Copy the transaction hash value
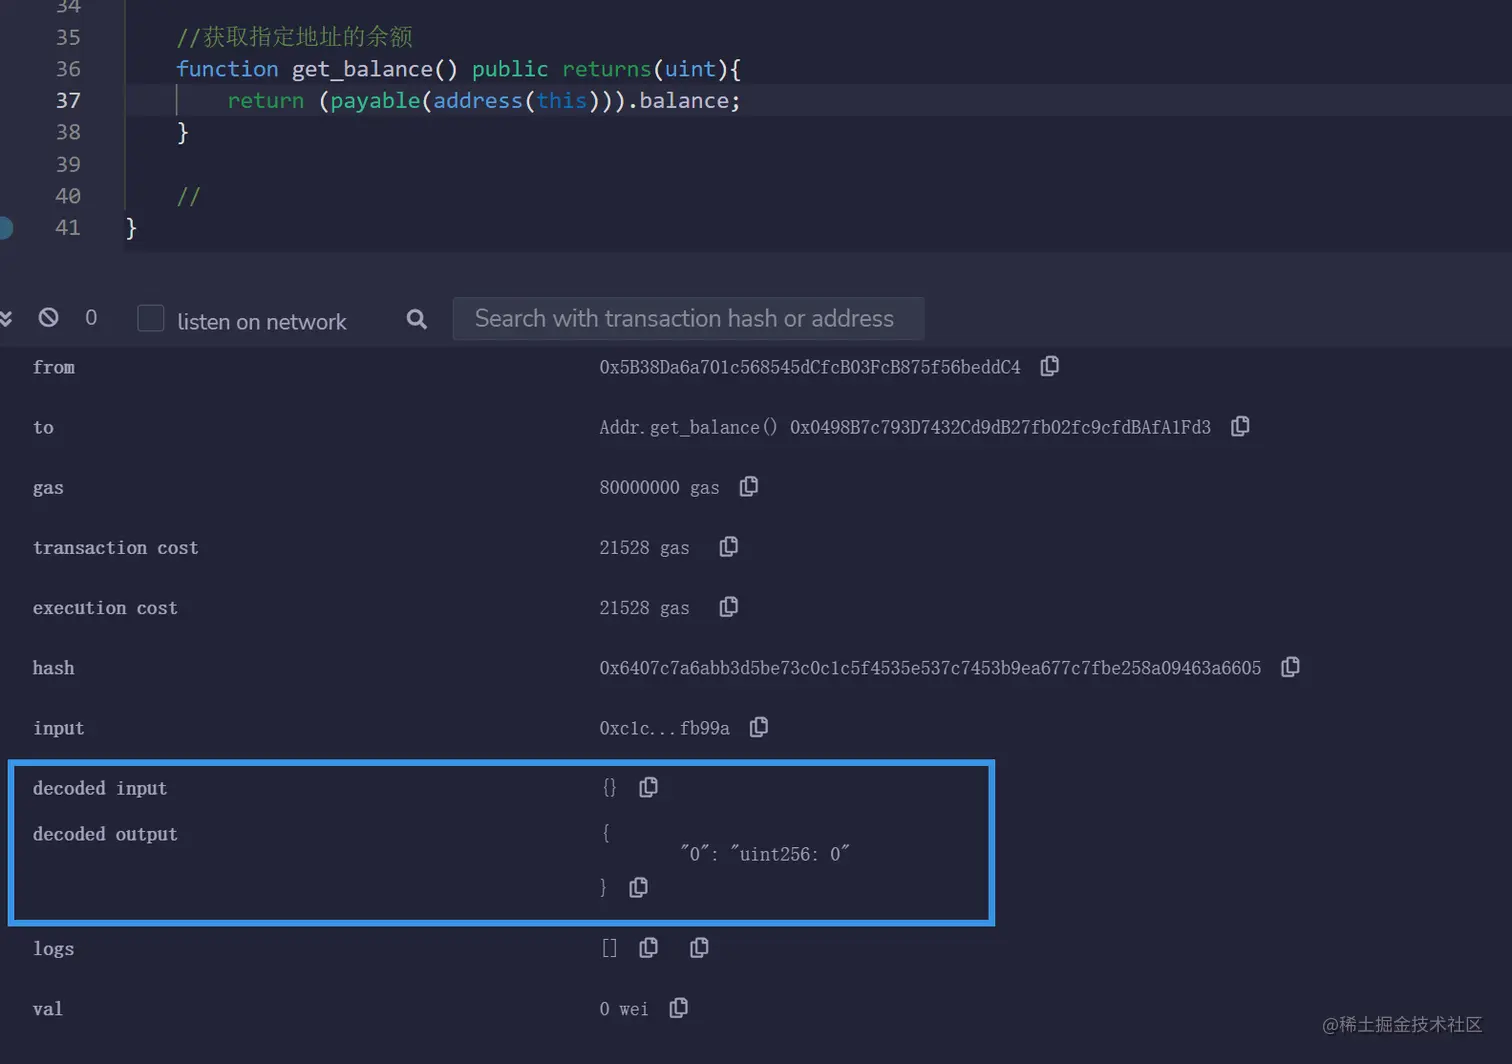The height and width of the screenshot is (1064, 1512). 1290,666
